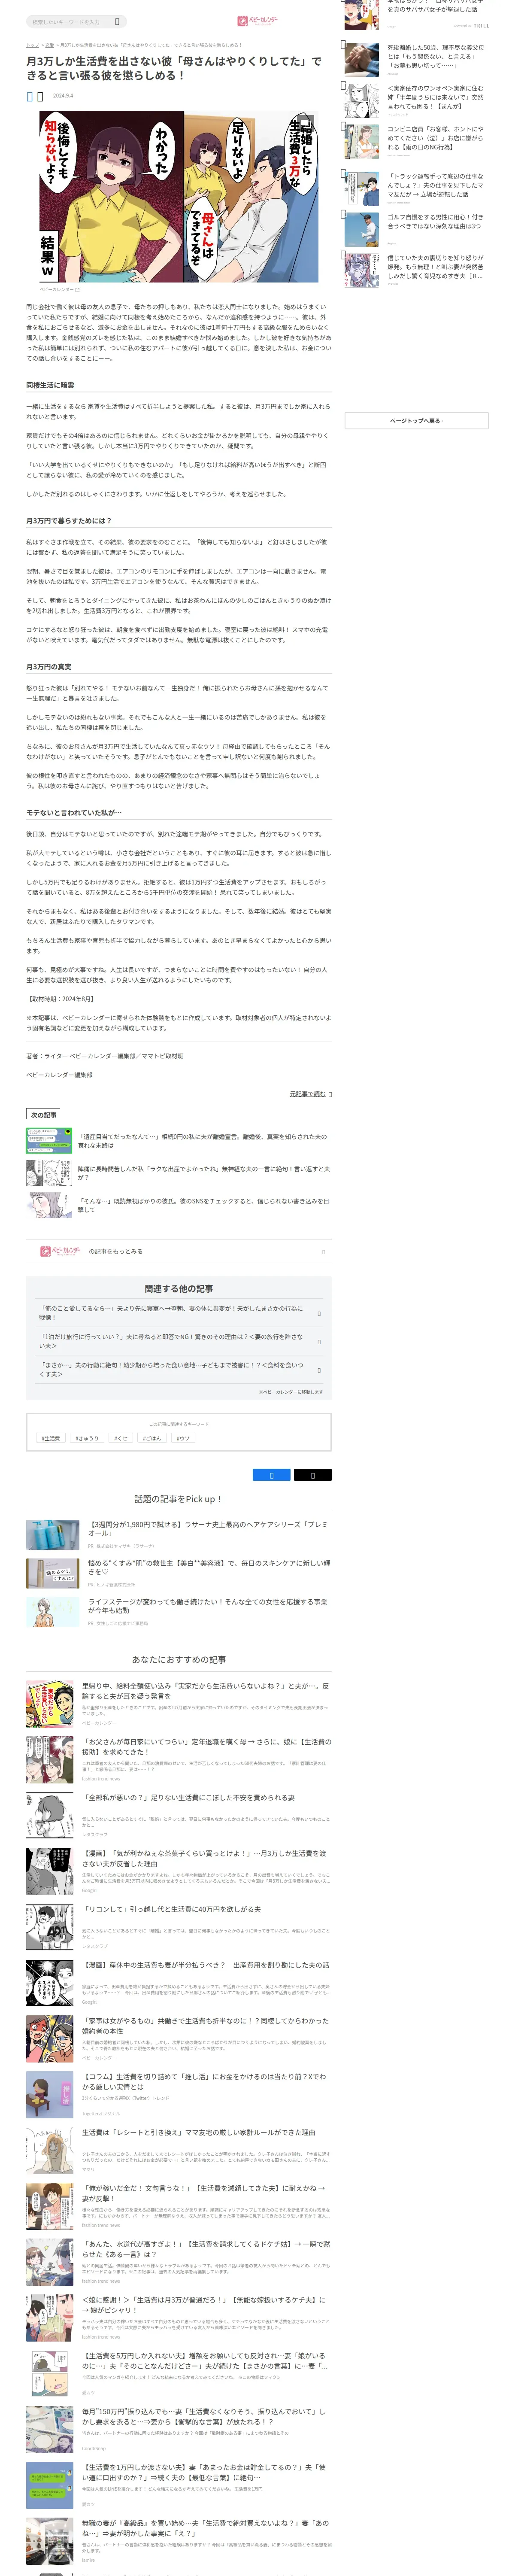Image resolution: width=515 pixels, height=2576 pixels.
Task: Click the second share icon beside the 2024.9.4 date
Action: coord(40,96)
